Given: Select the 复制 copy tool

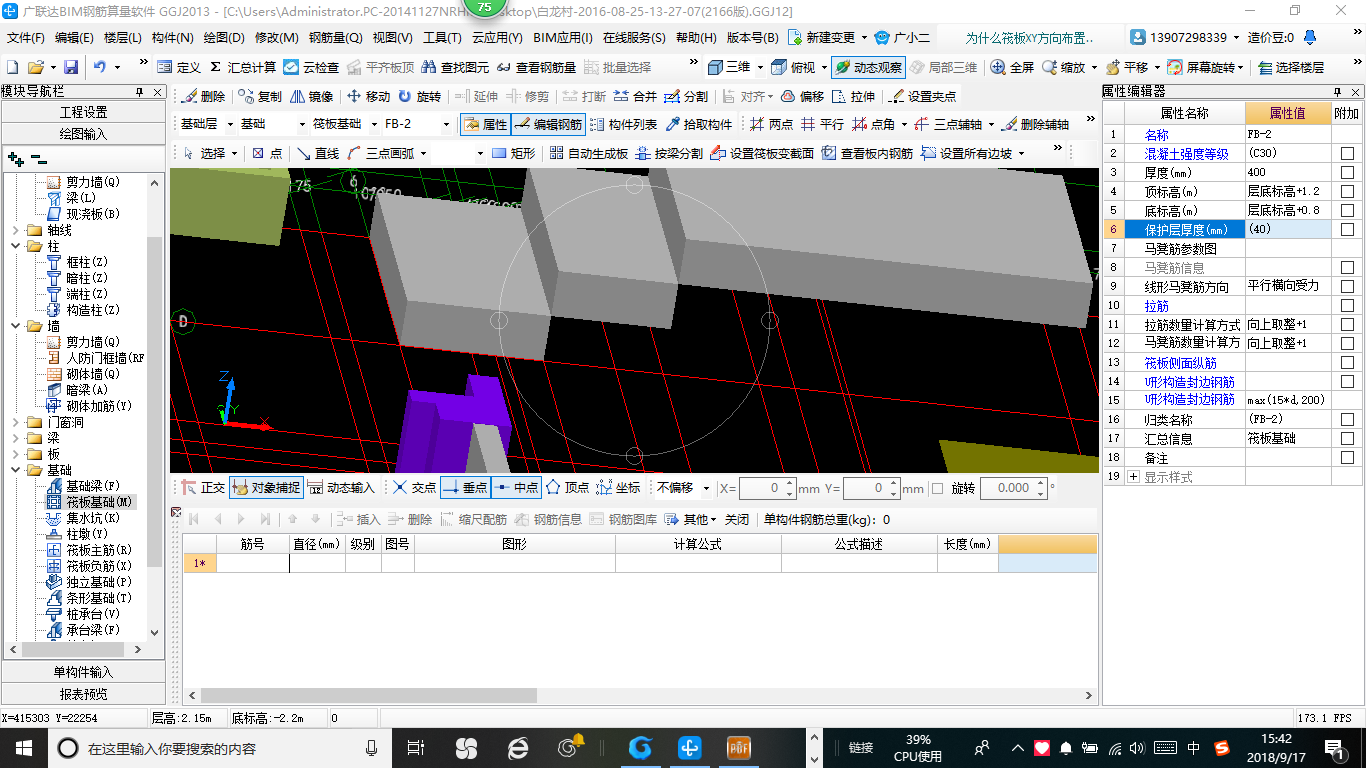Looking at the screenshot, I should click(260, 96).
